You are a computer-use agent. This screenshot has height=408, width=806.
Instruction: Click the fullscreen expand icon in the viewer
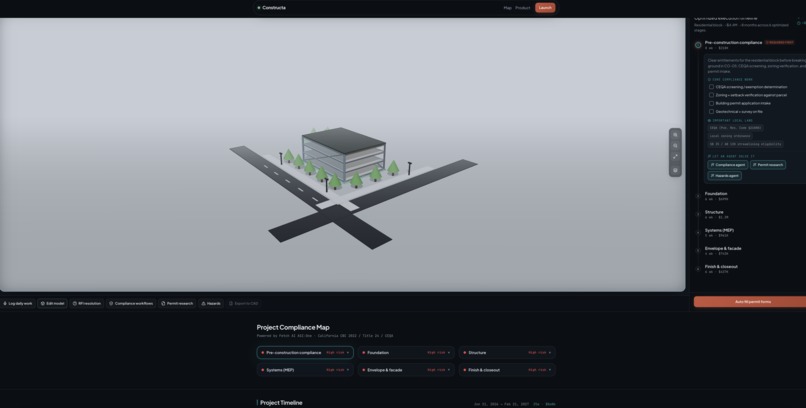pyautogui.click(x=675, y=157)
